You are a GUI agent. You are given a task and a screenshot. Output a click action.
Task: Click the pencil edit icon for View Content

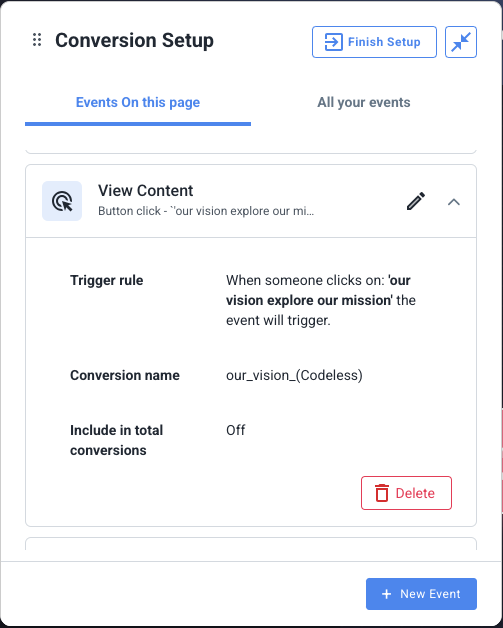coord(416,201)
